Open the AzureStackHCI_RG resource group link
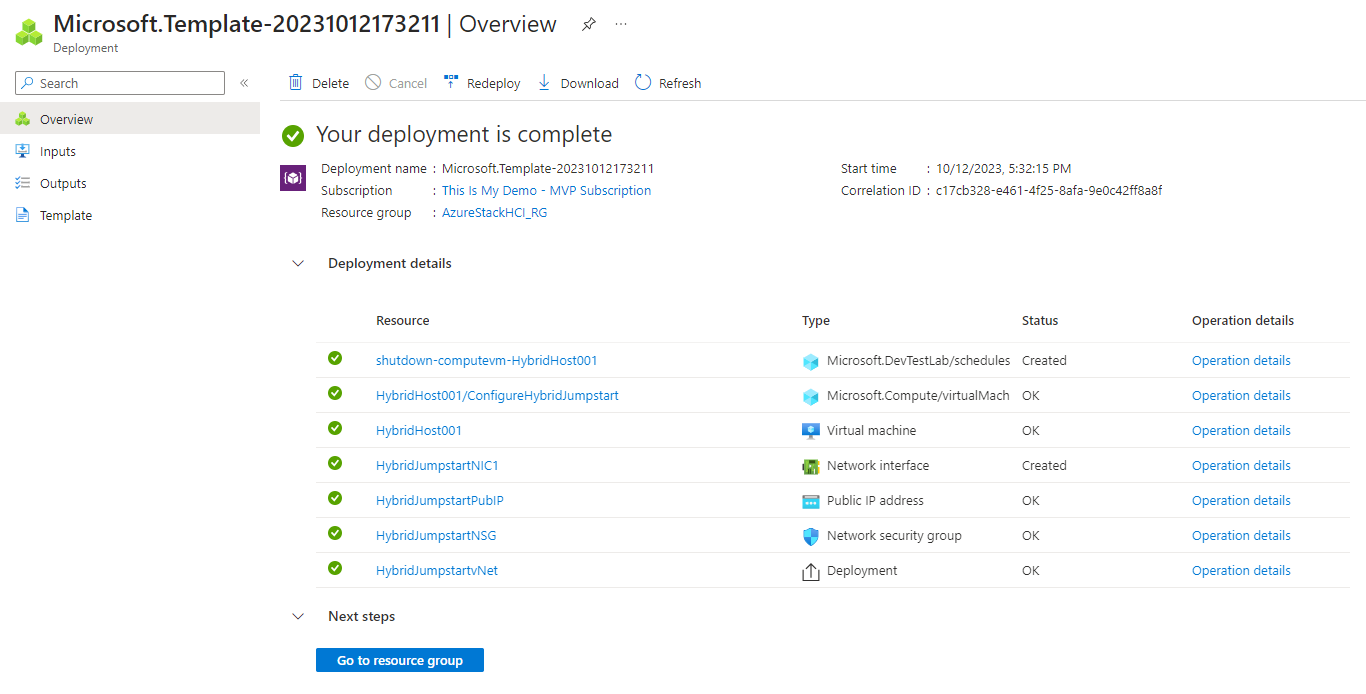The image size is (1366, 694). click(x=495, y=213)
